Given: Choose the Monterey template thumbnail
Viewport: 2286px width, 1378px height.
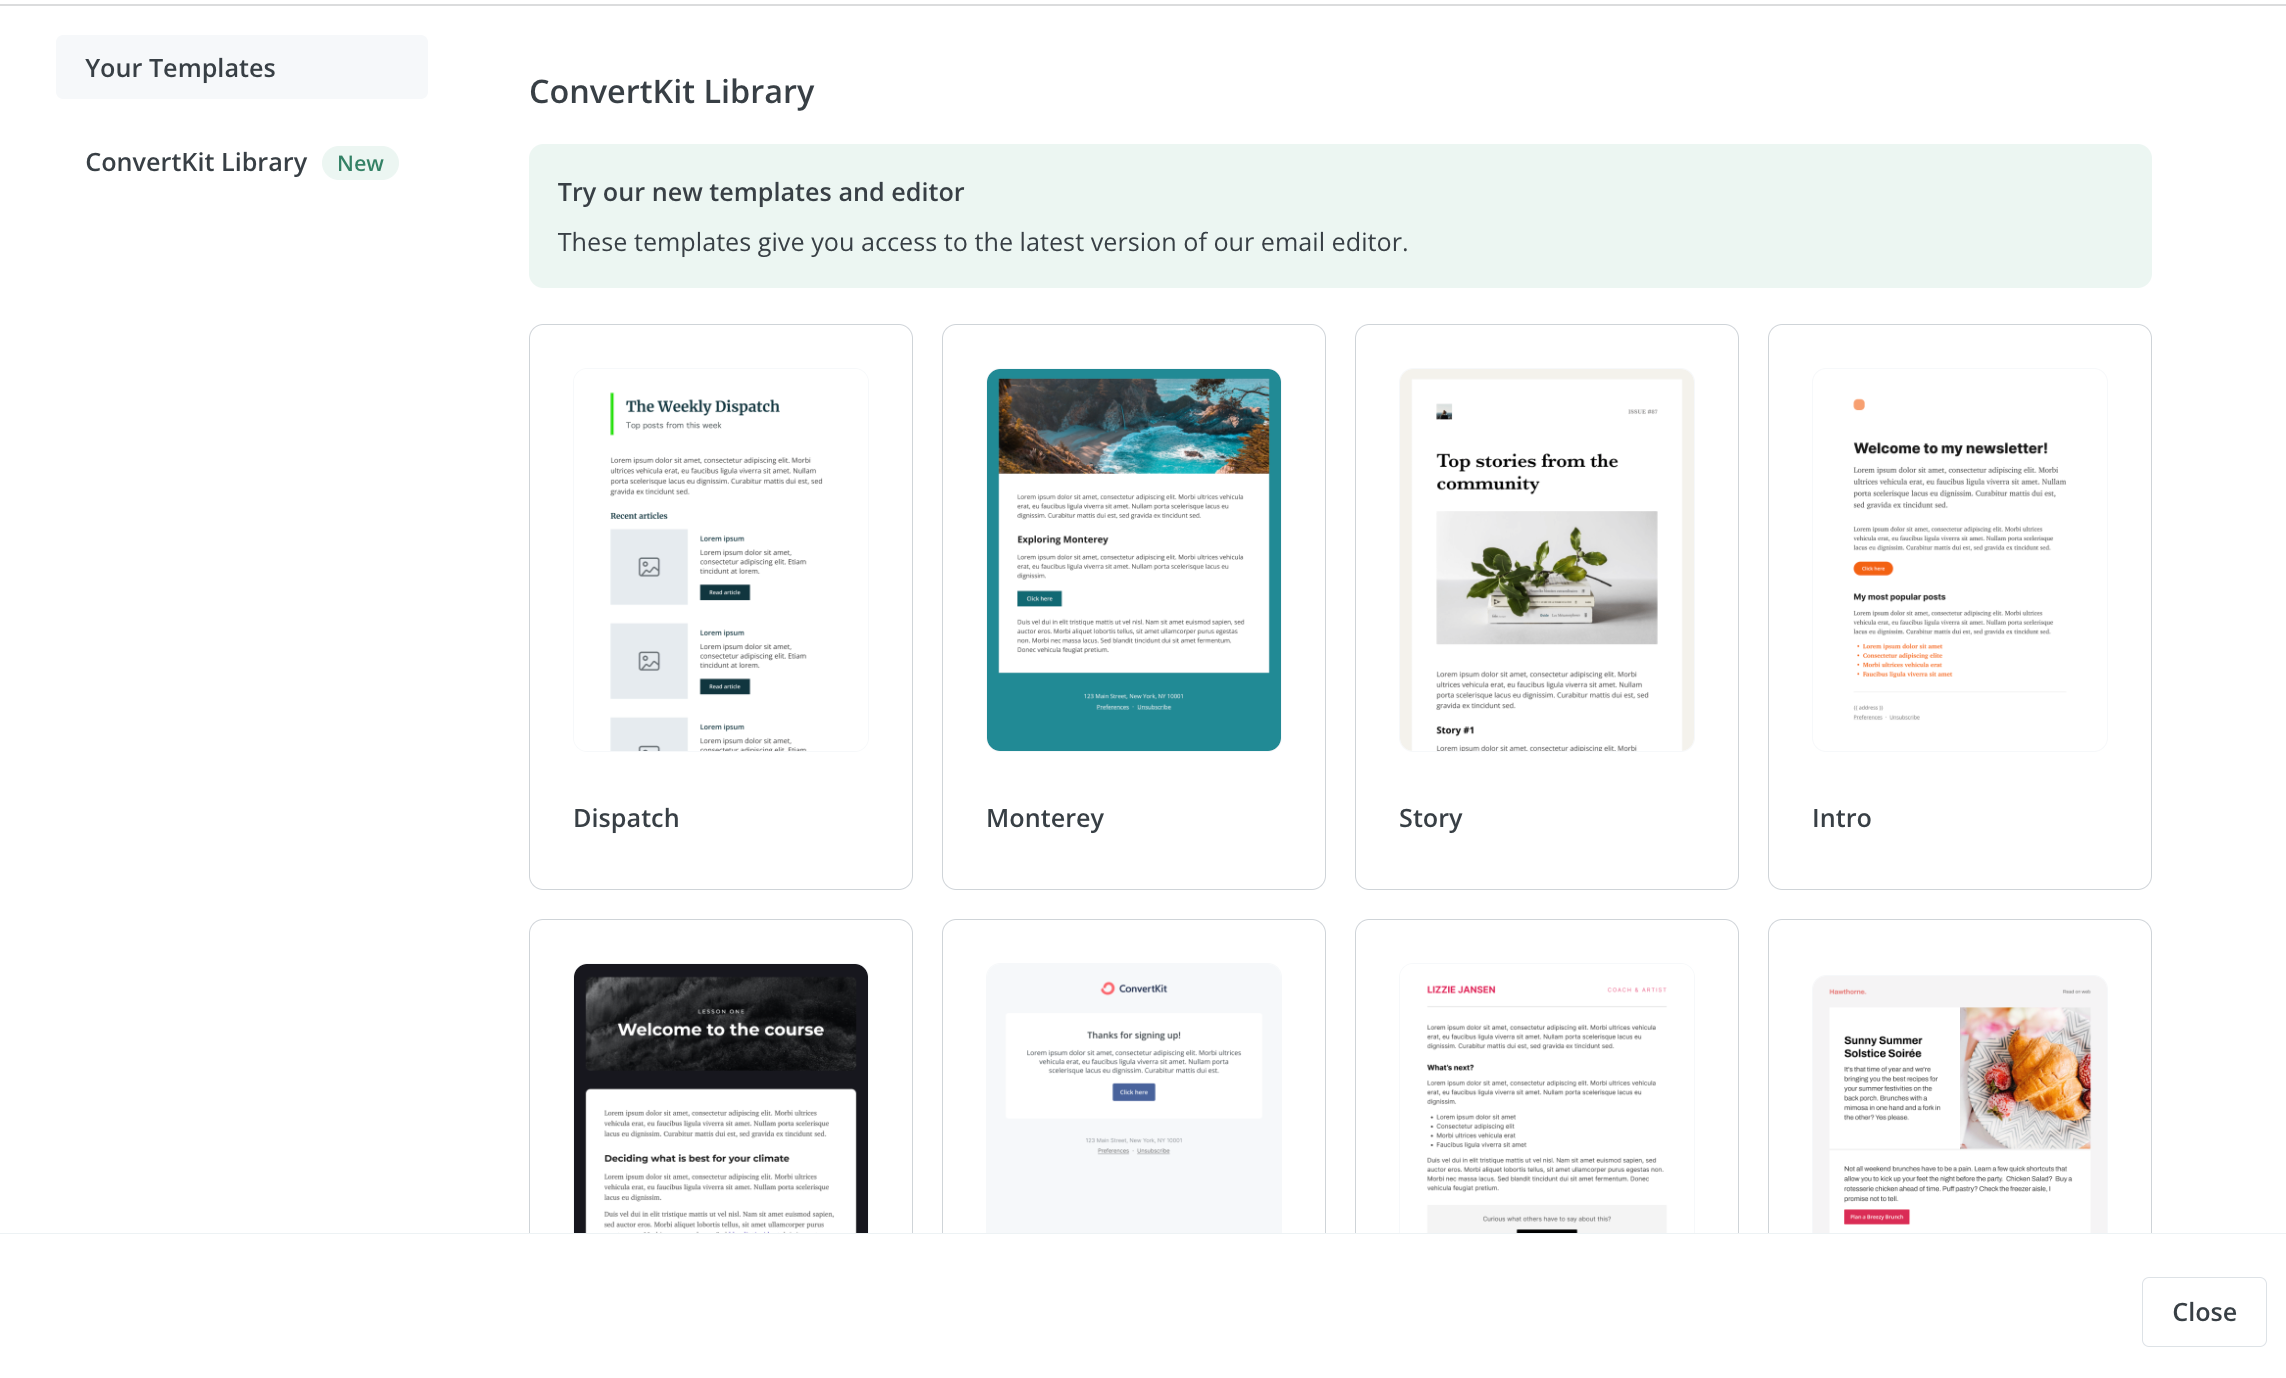Looking at the screenshot, I should coord(1133,560).
